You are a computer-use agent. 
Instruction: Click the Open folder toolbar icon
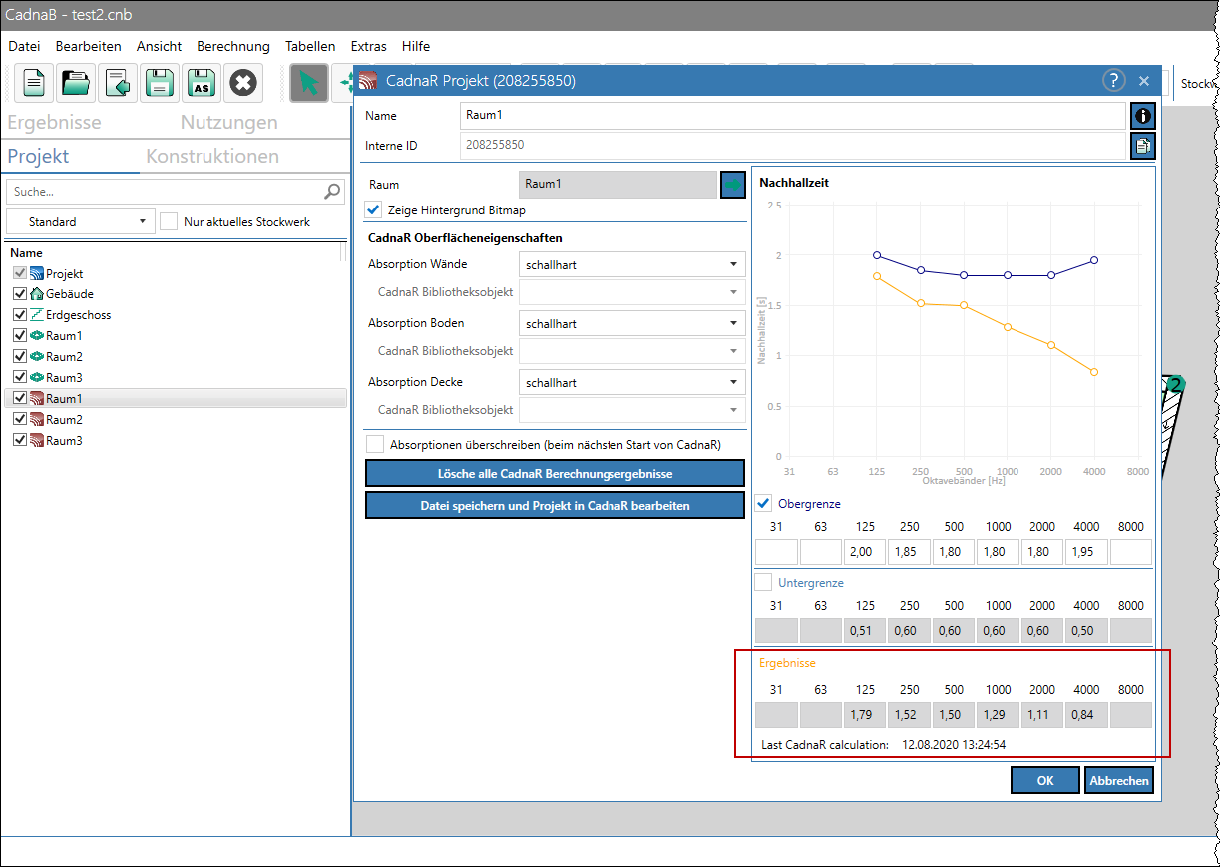[76, 83]
